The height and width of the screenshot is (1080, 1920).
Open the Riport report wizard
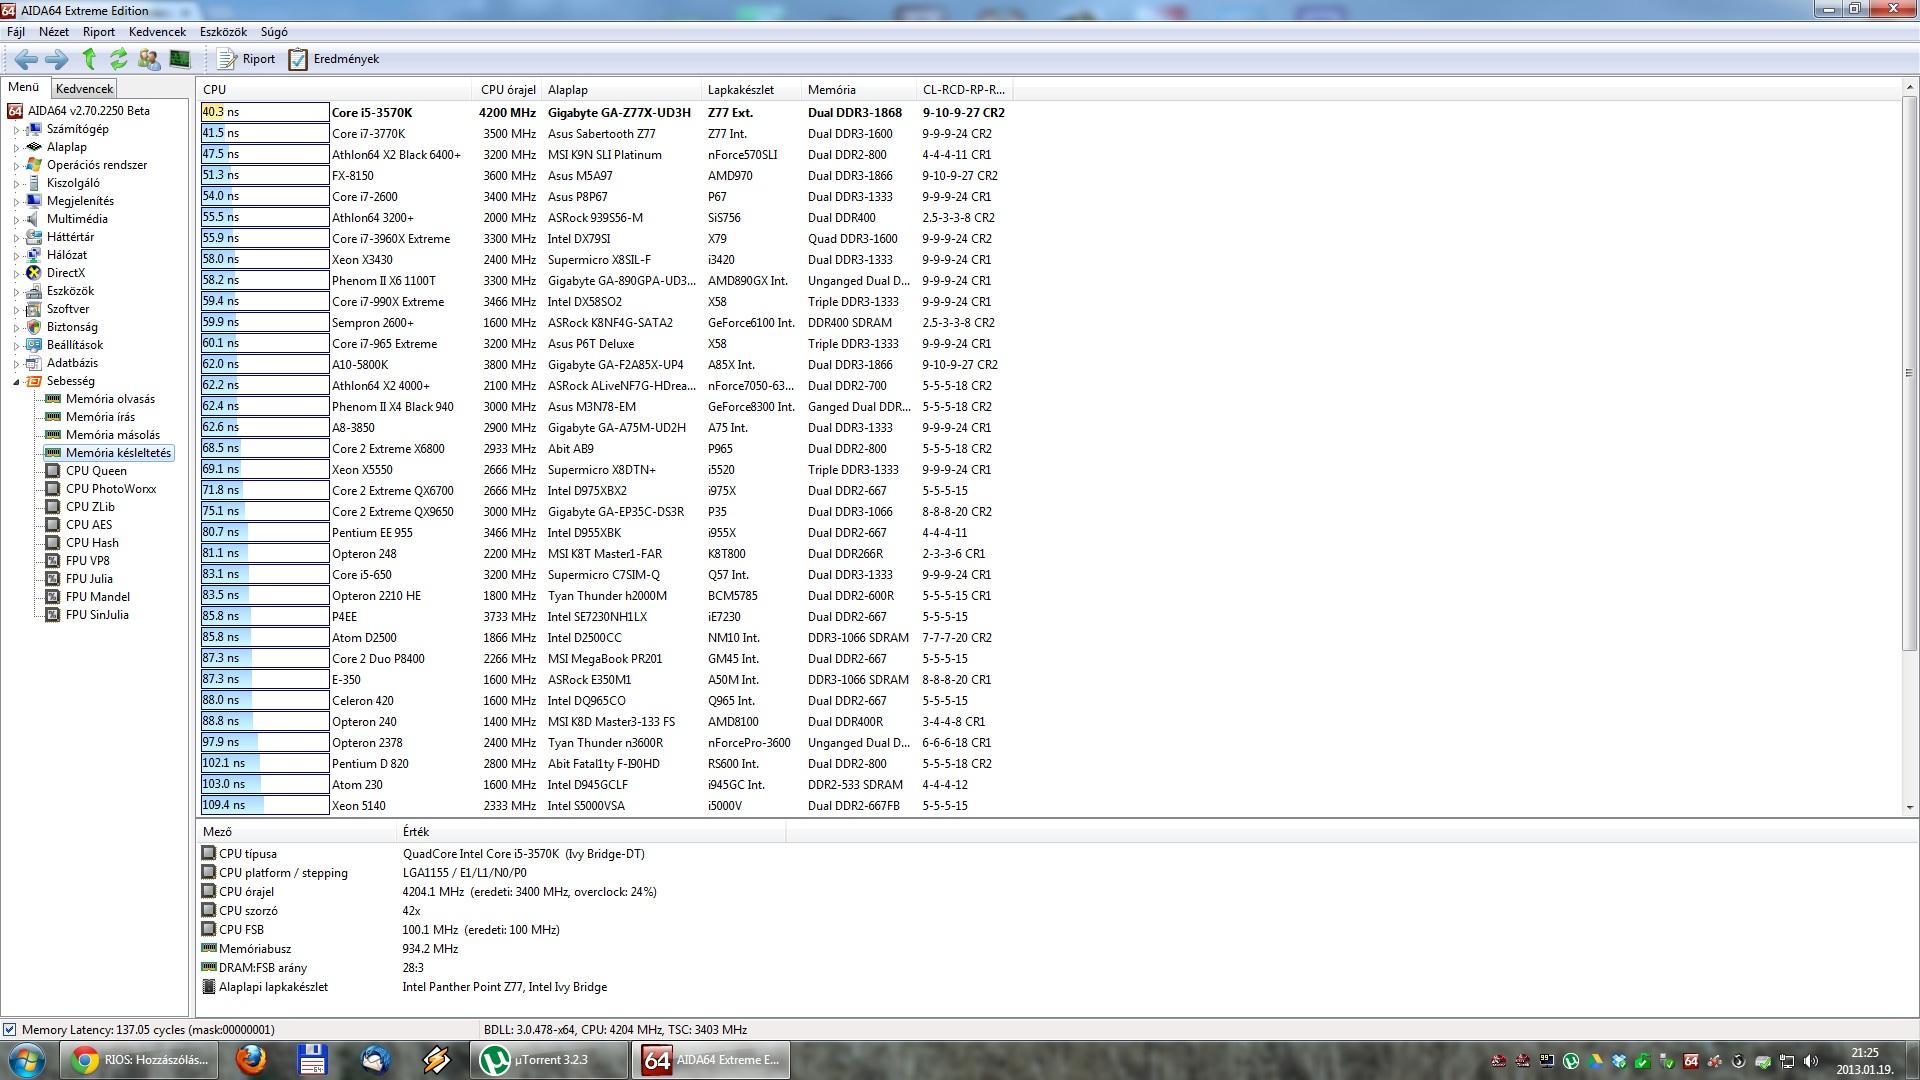[247, 59]
